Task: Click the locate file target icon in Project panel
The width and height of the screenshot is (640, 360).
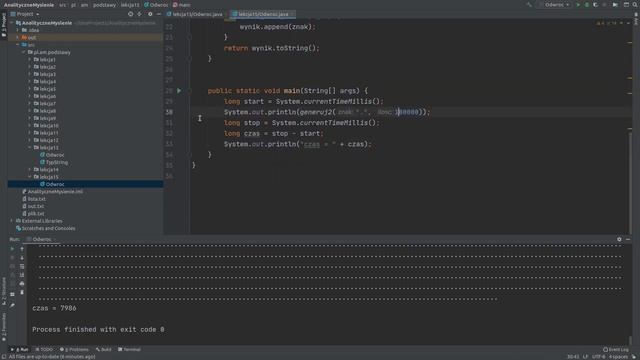Action: click(x=131, y=14)
